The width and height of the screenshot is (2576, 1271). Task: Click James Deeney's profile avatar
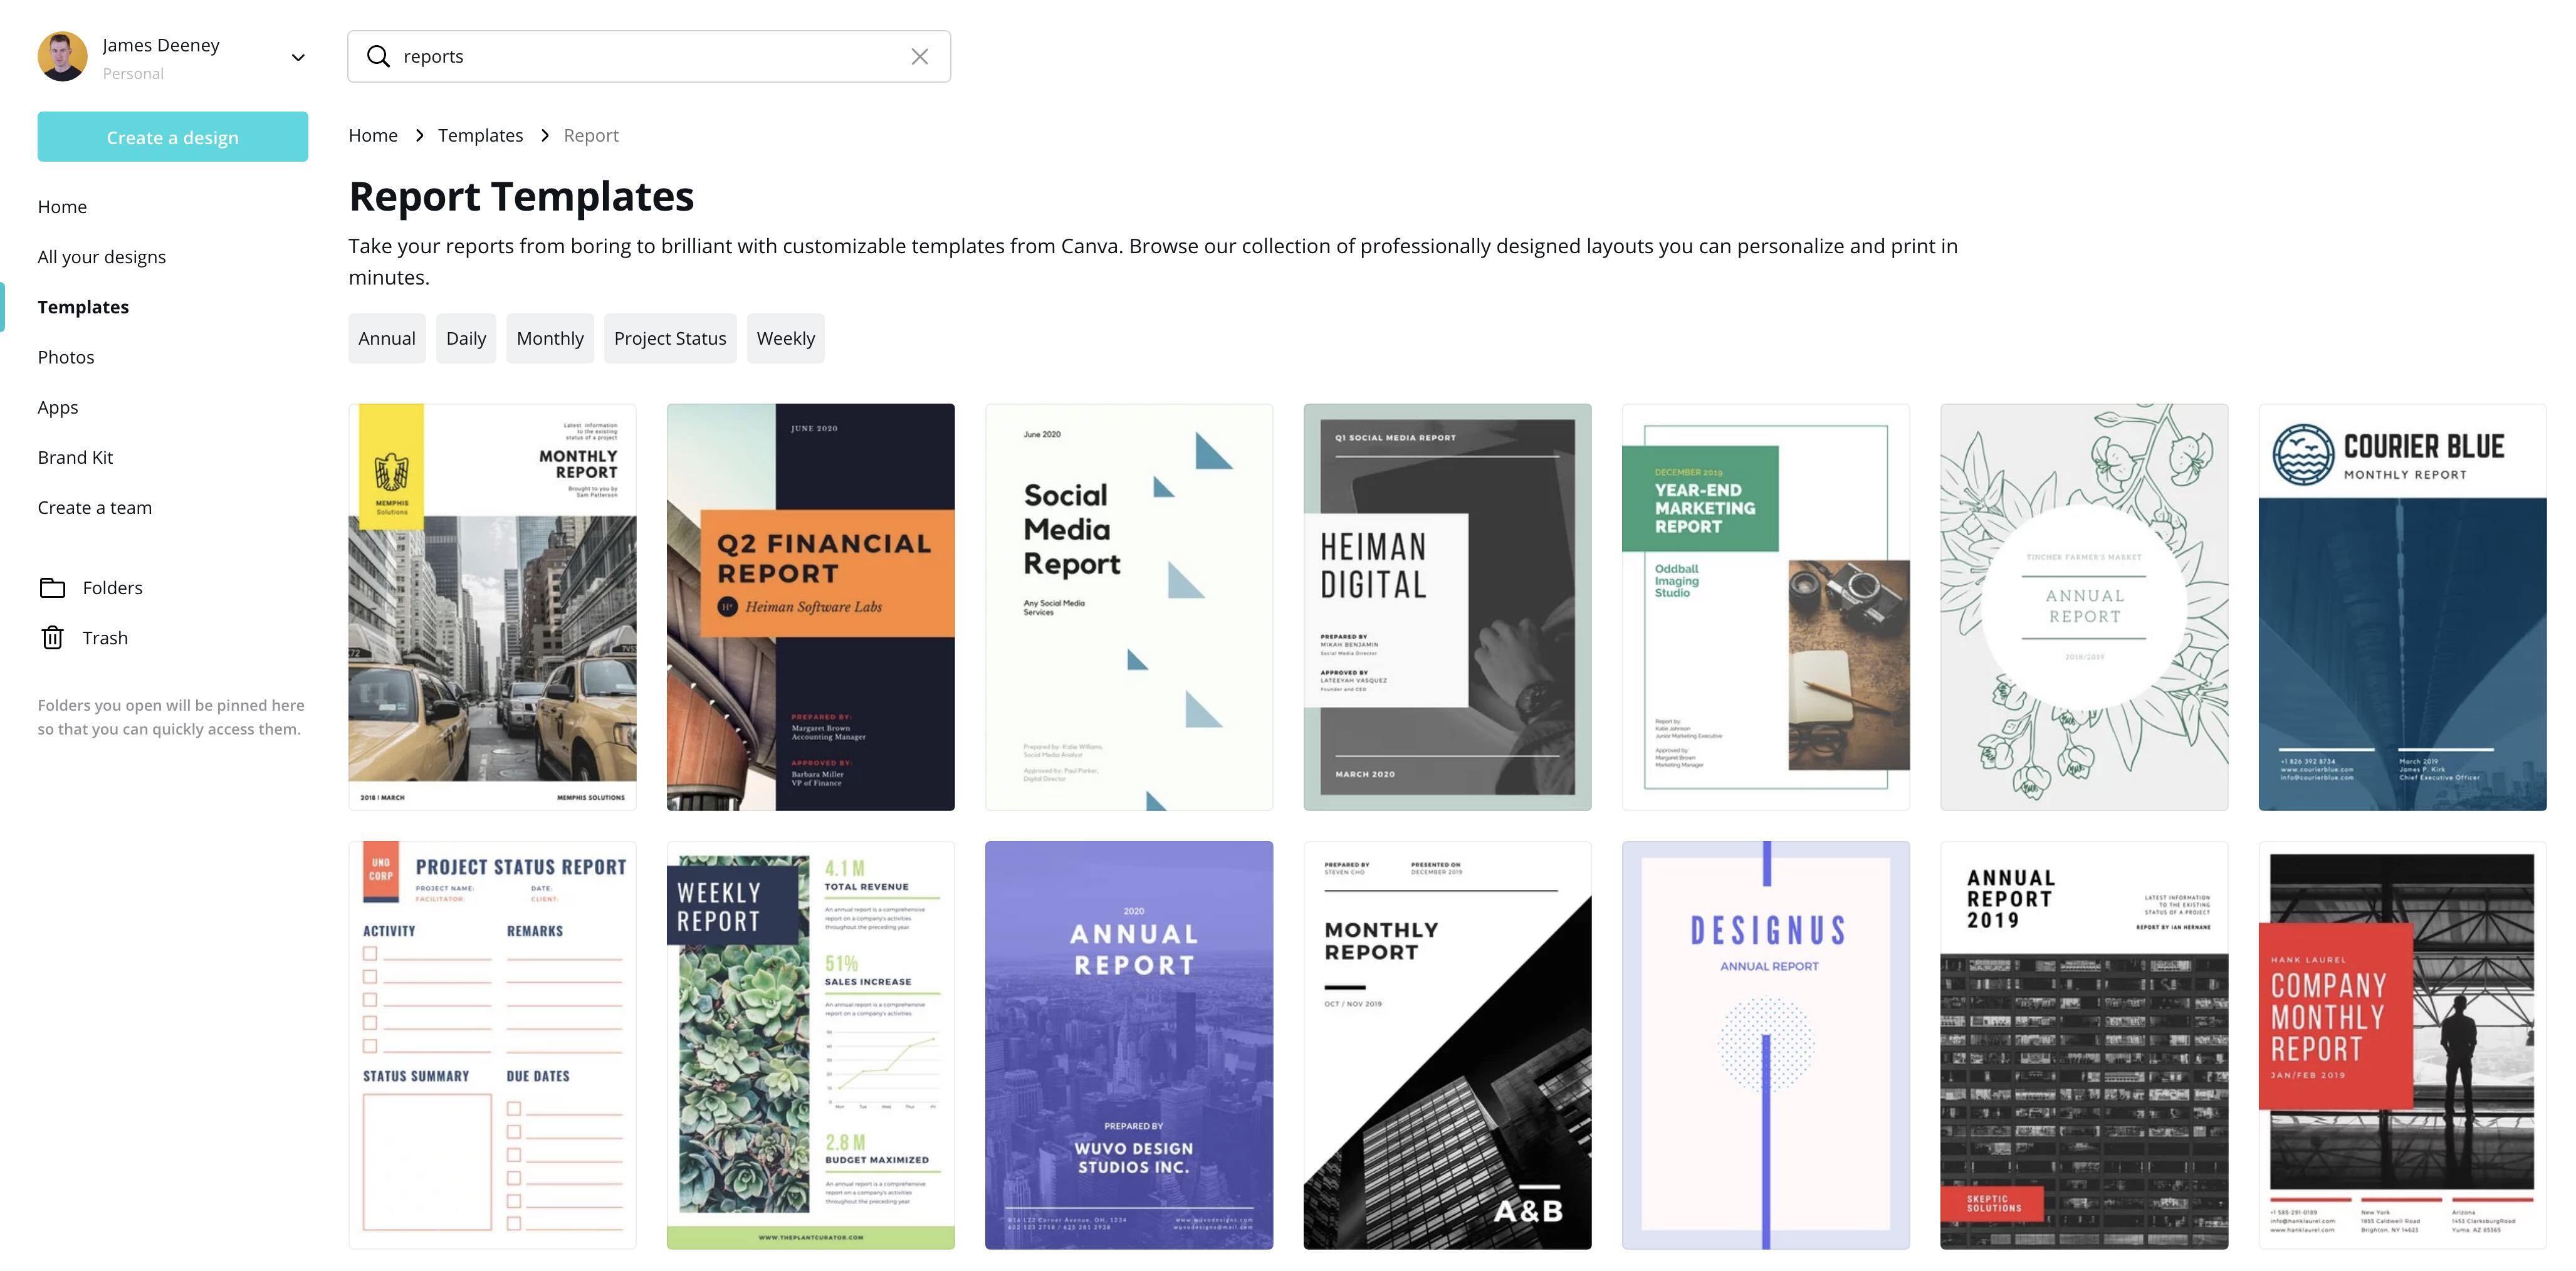[63, 57]
